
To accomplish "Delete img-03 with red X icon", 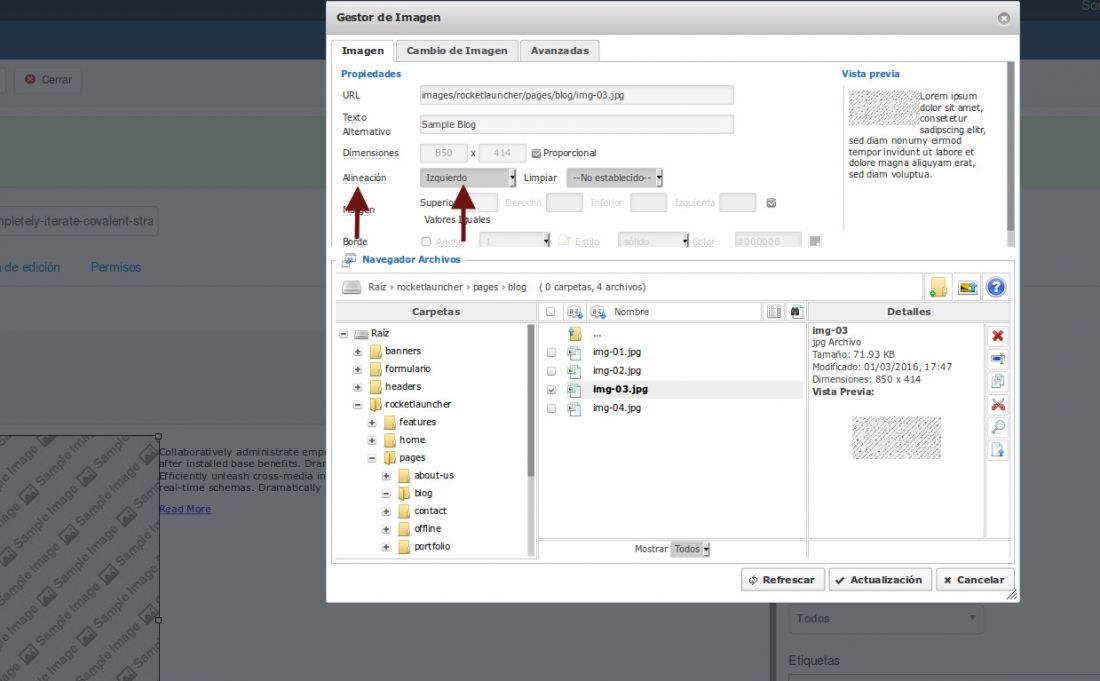I will tap(998, 336).
